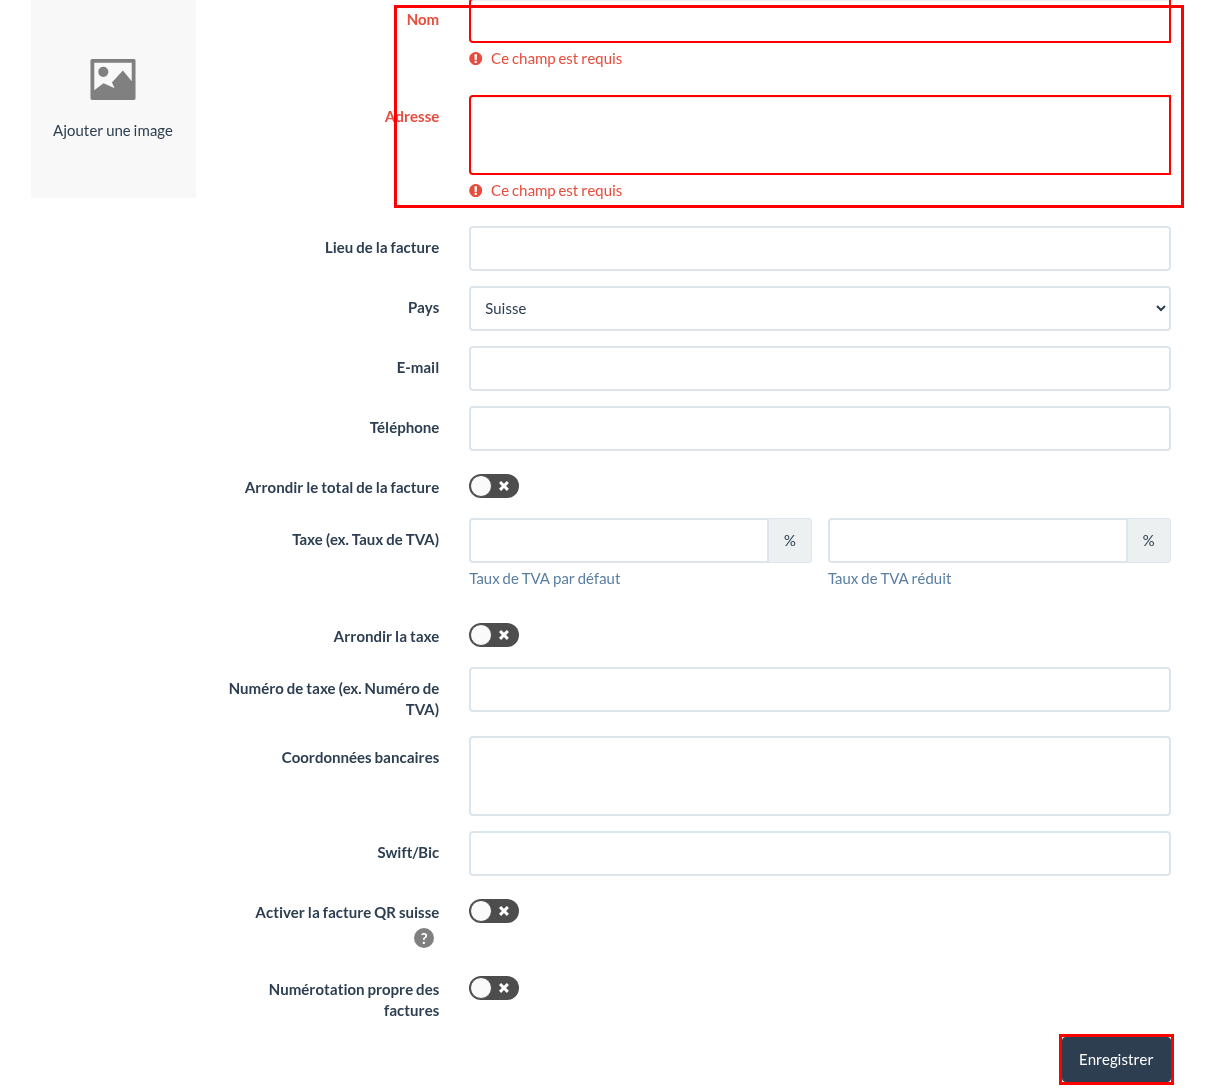This screenshot has height=1088, width=1215.
Task: Enable Numérotation propre des factures switch
Action: coord(494,988)
